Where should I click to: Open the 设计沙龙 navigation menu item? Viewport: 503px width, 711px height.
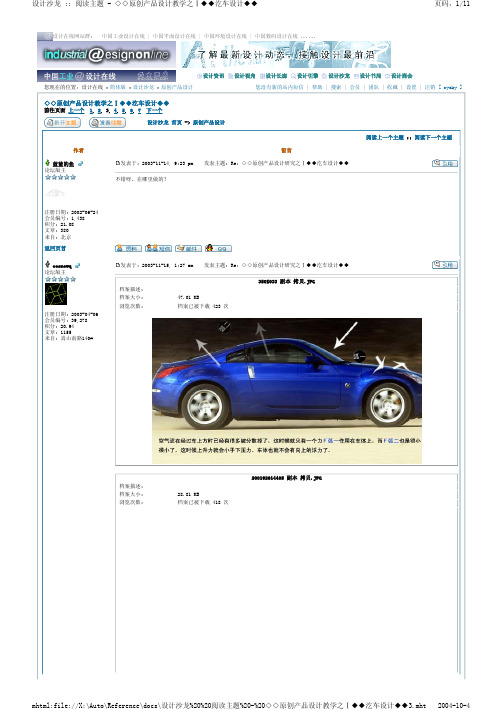coord(336,76)
